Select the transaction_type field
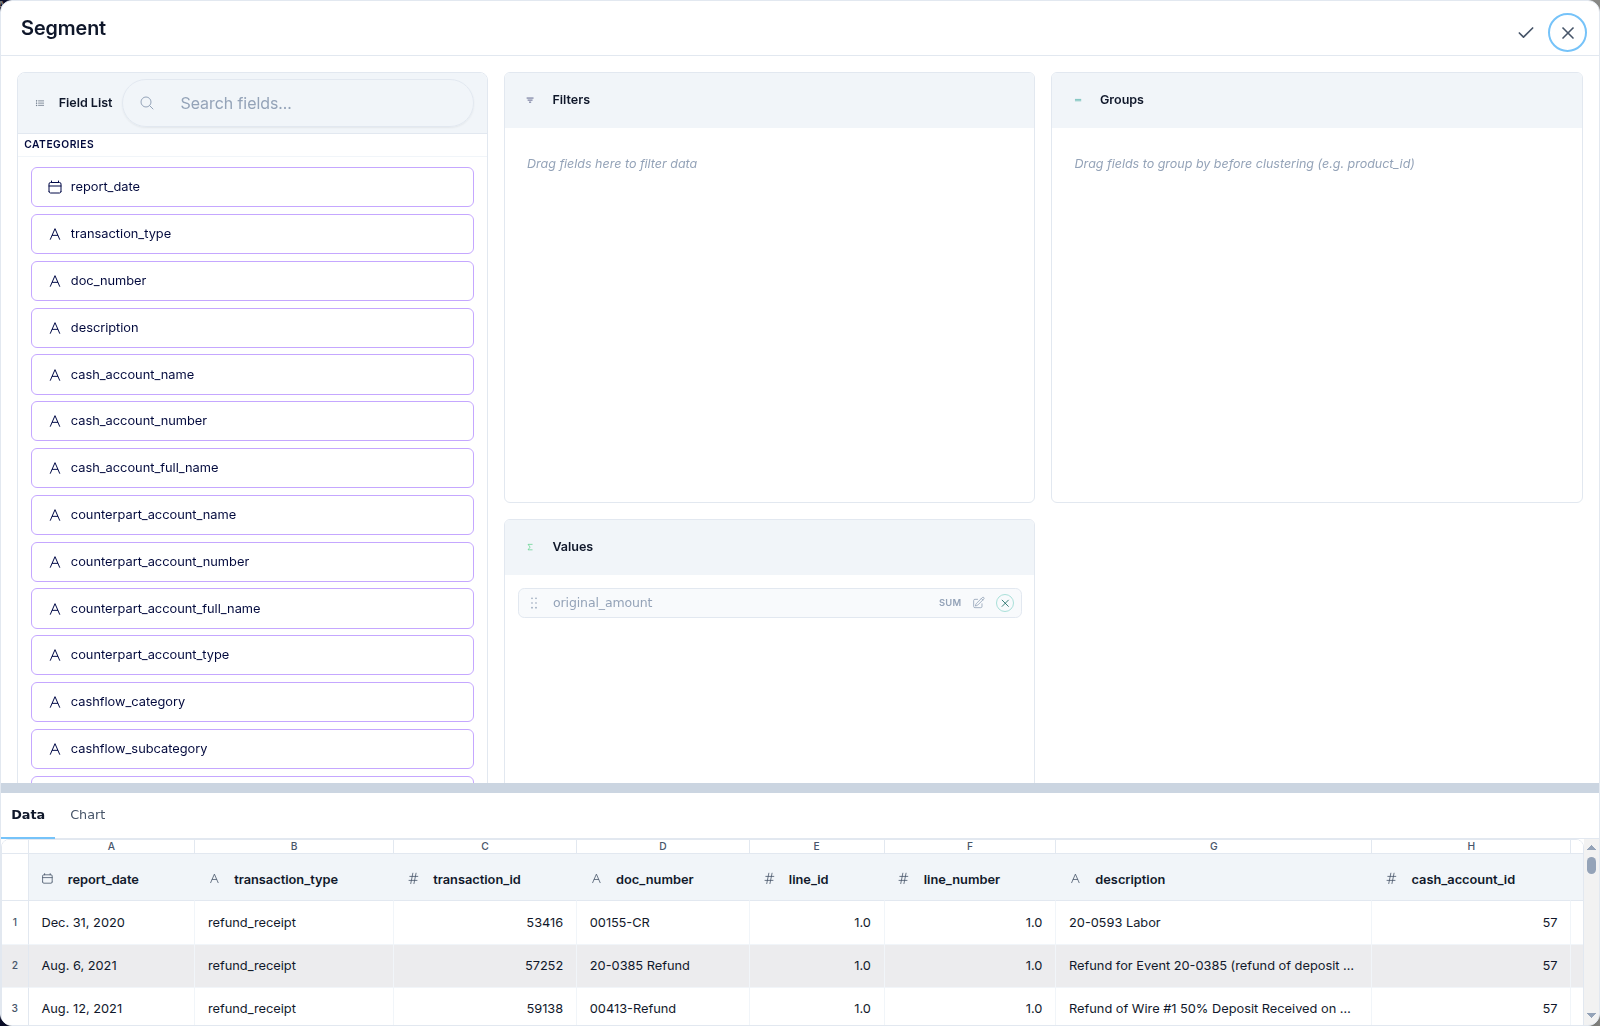The image size is (1600, 1026). pyautogui.click(x=252, y=234)
